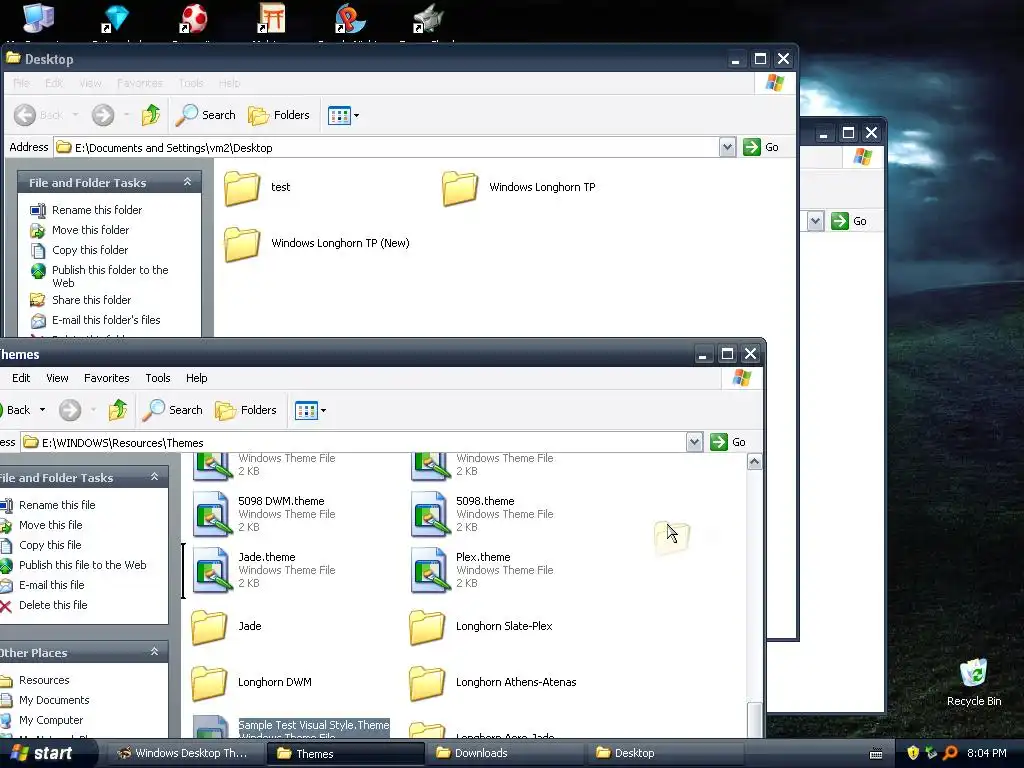The height and width of the screenshot is (768, 1024).
Task: Select 5098 DWM.theme file
Action: tap(264, 514)
